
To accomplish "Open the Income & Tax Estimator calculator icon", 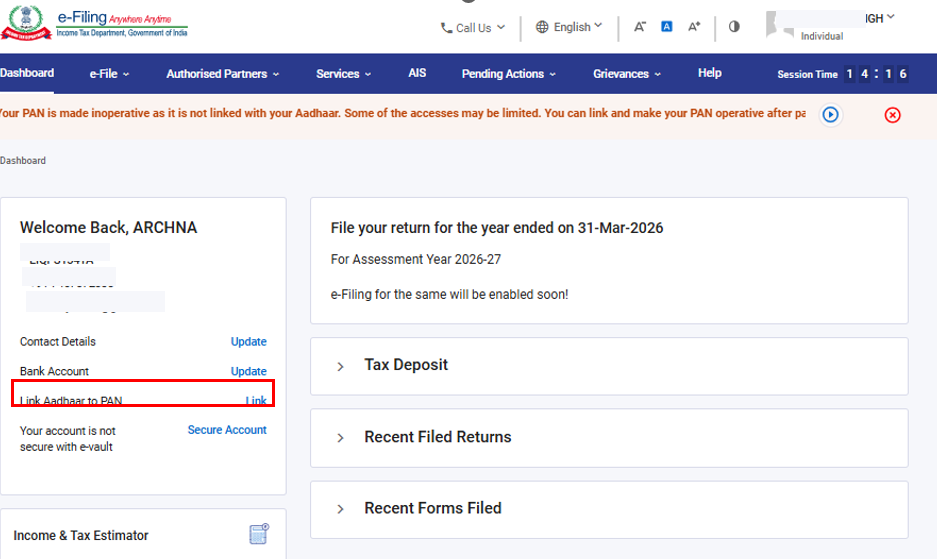I will click(259, 534).
